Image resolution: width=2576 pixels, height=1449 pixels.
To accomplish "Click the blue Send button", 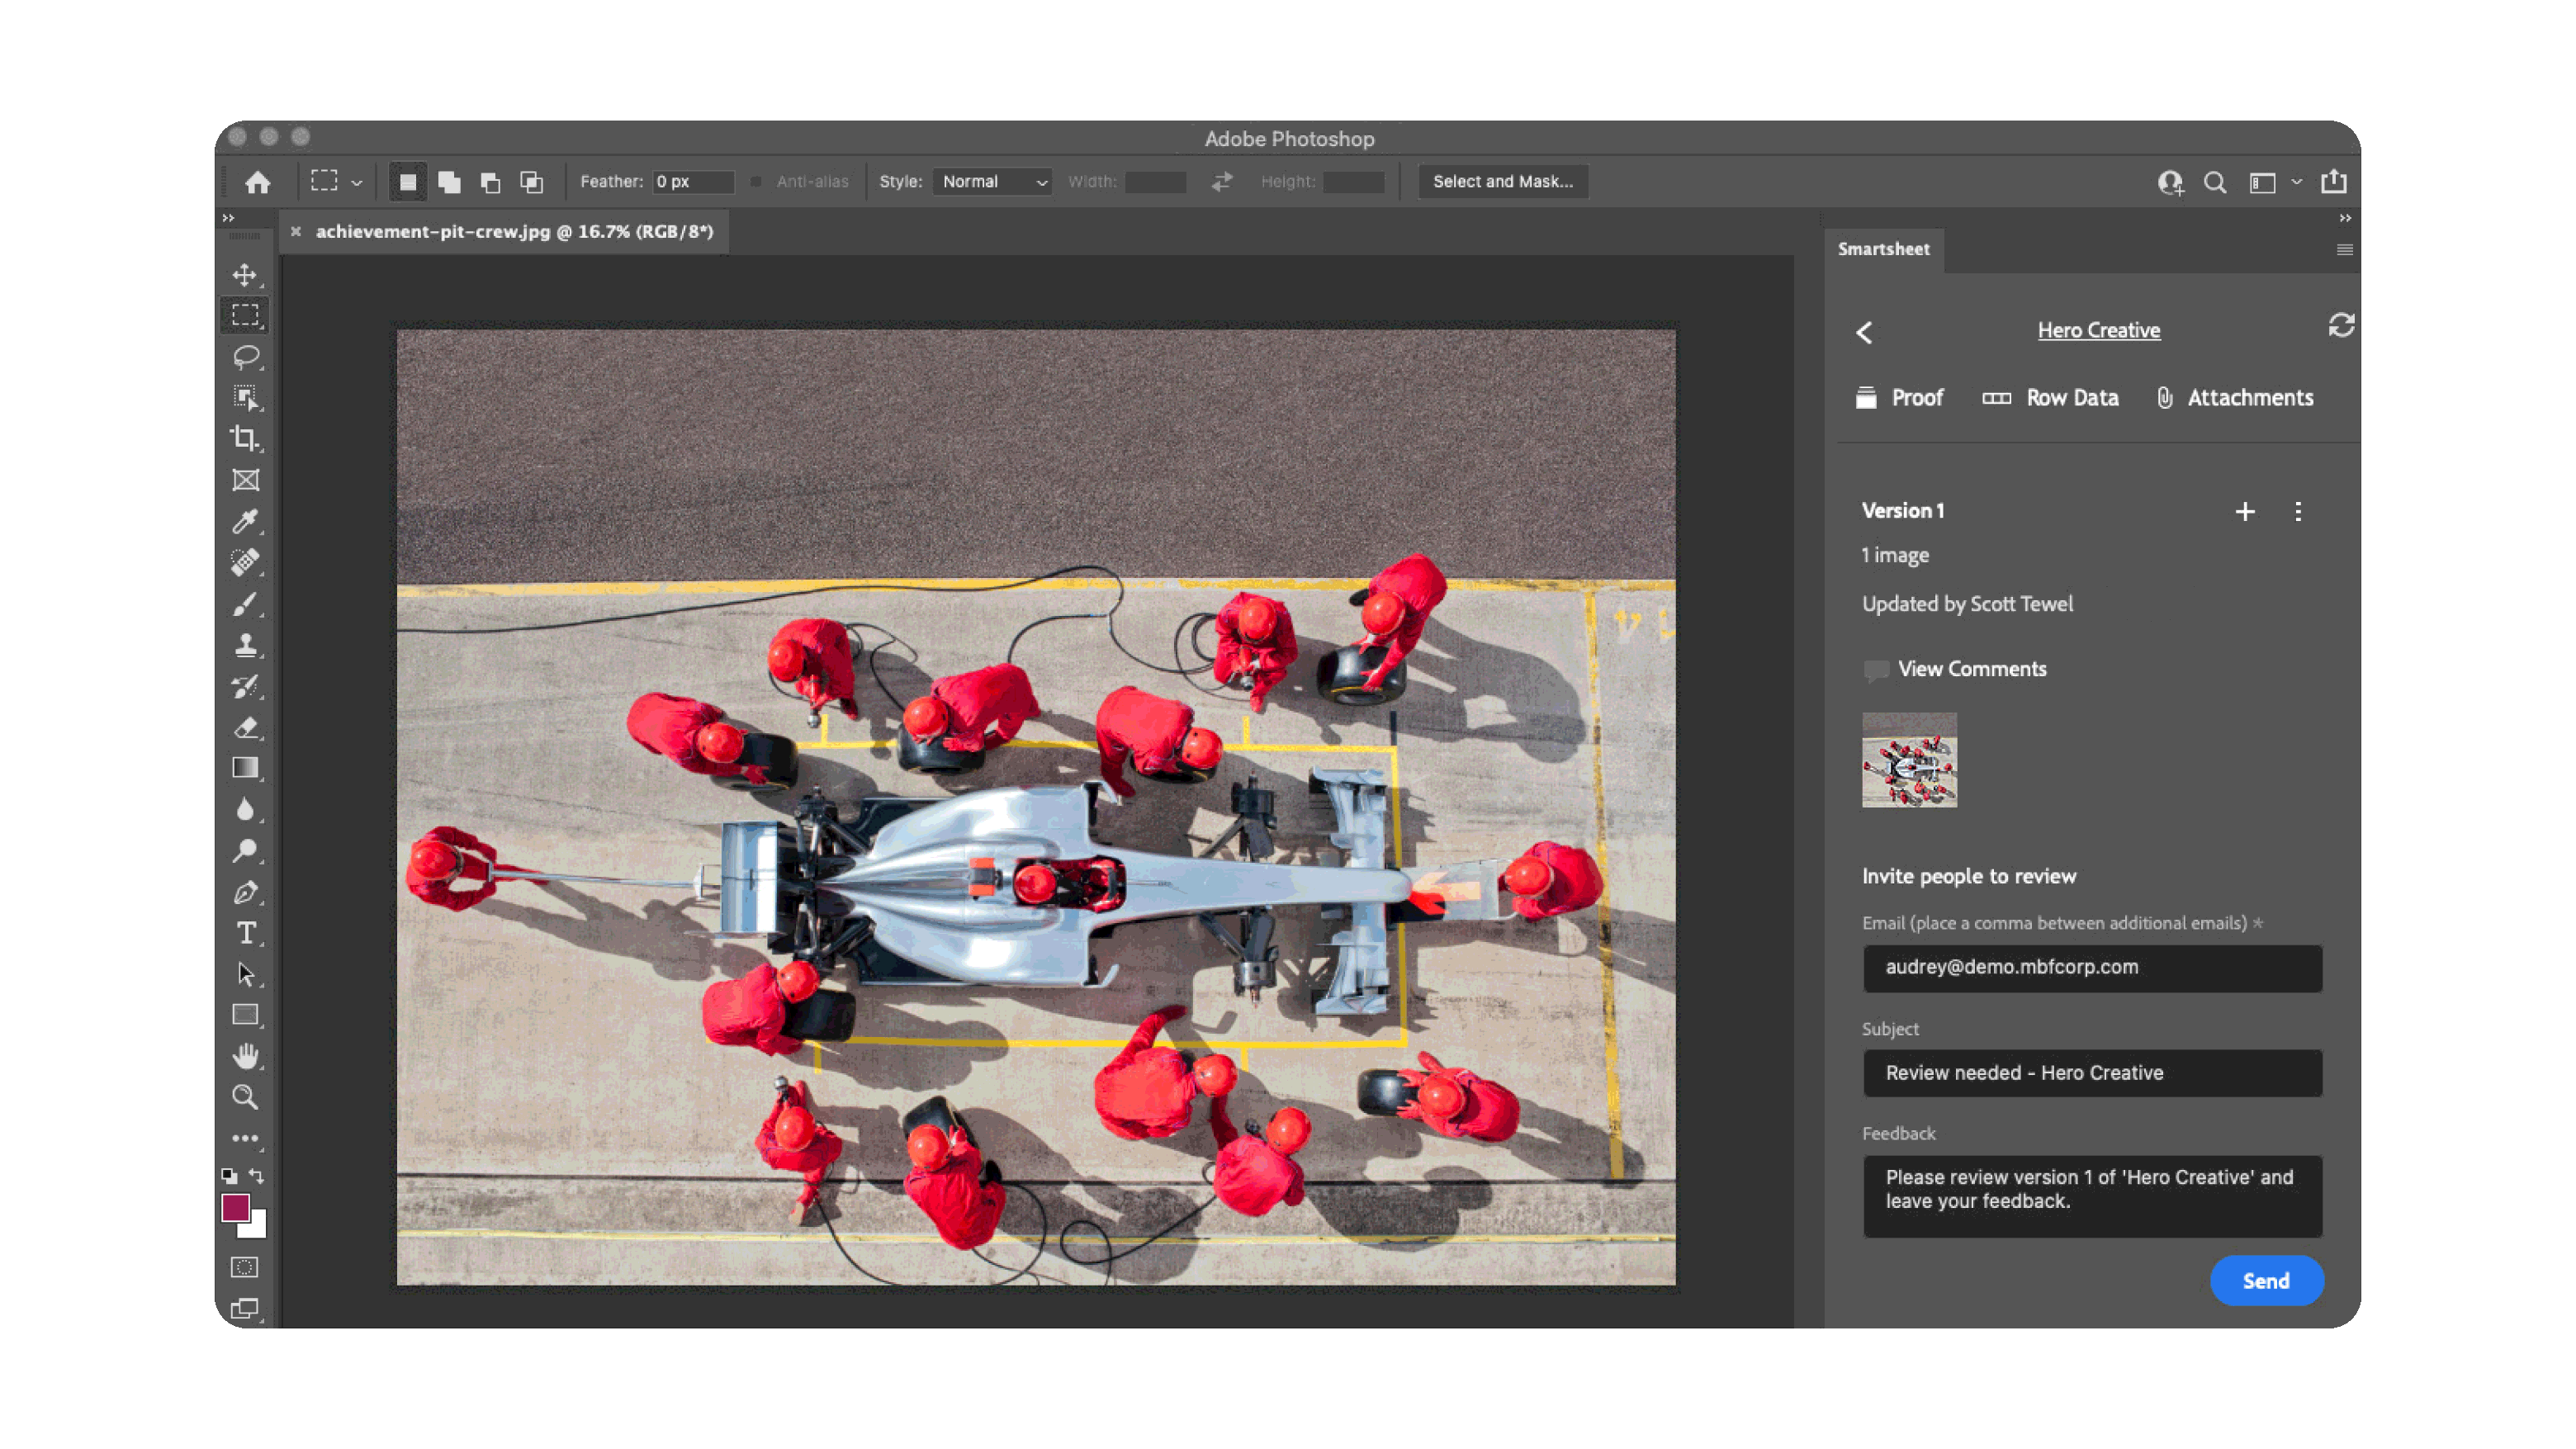I will [2266, 1281].
